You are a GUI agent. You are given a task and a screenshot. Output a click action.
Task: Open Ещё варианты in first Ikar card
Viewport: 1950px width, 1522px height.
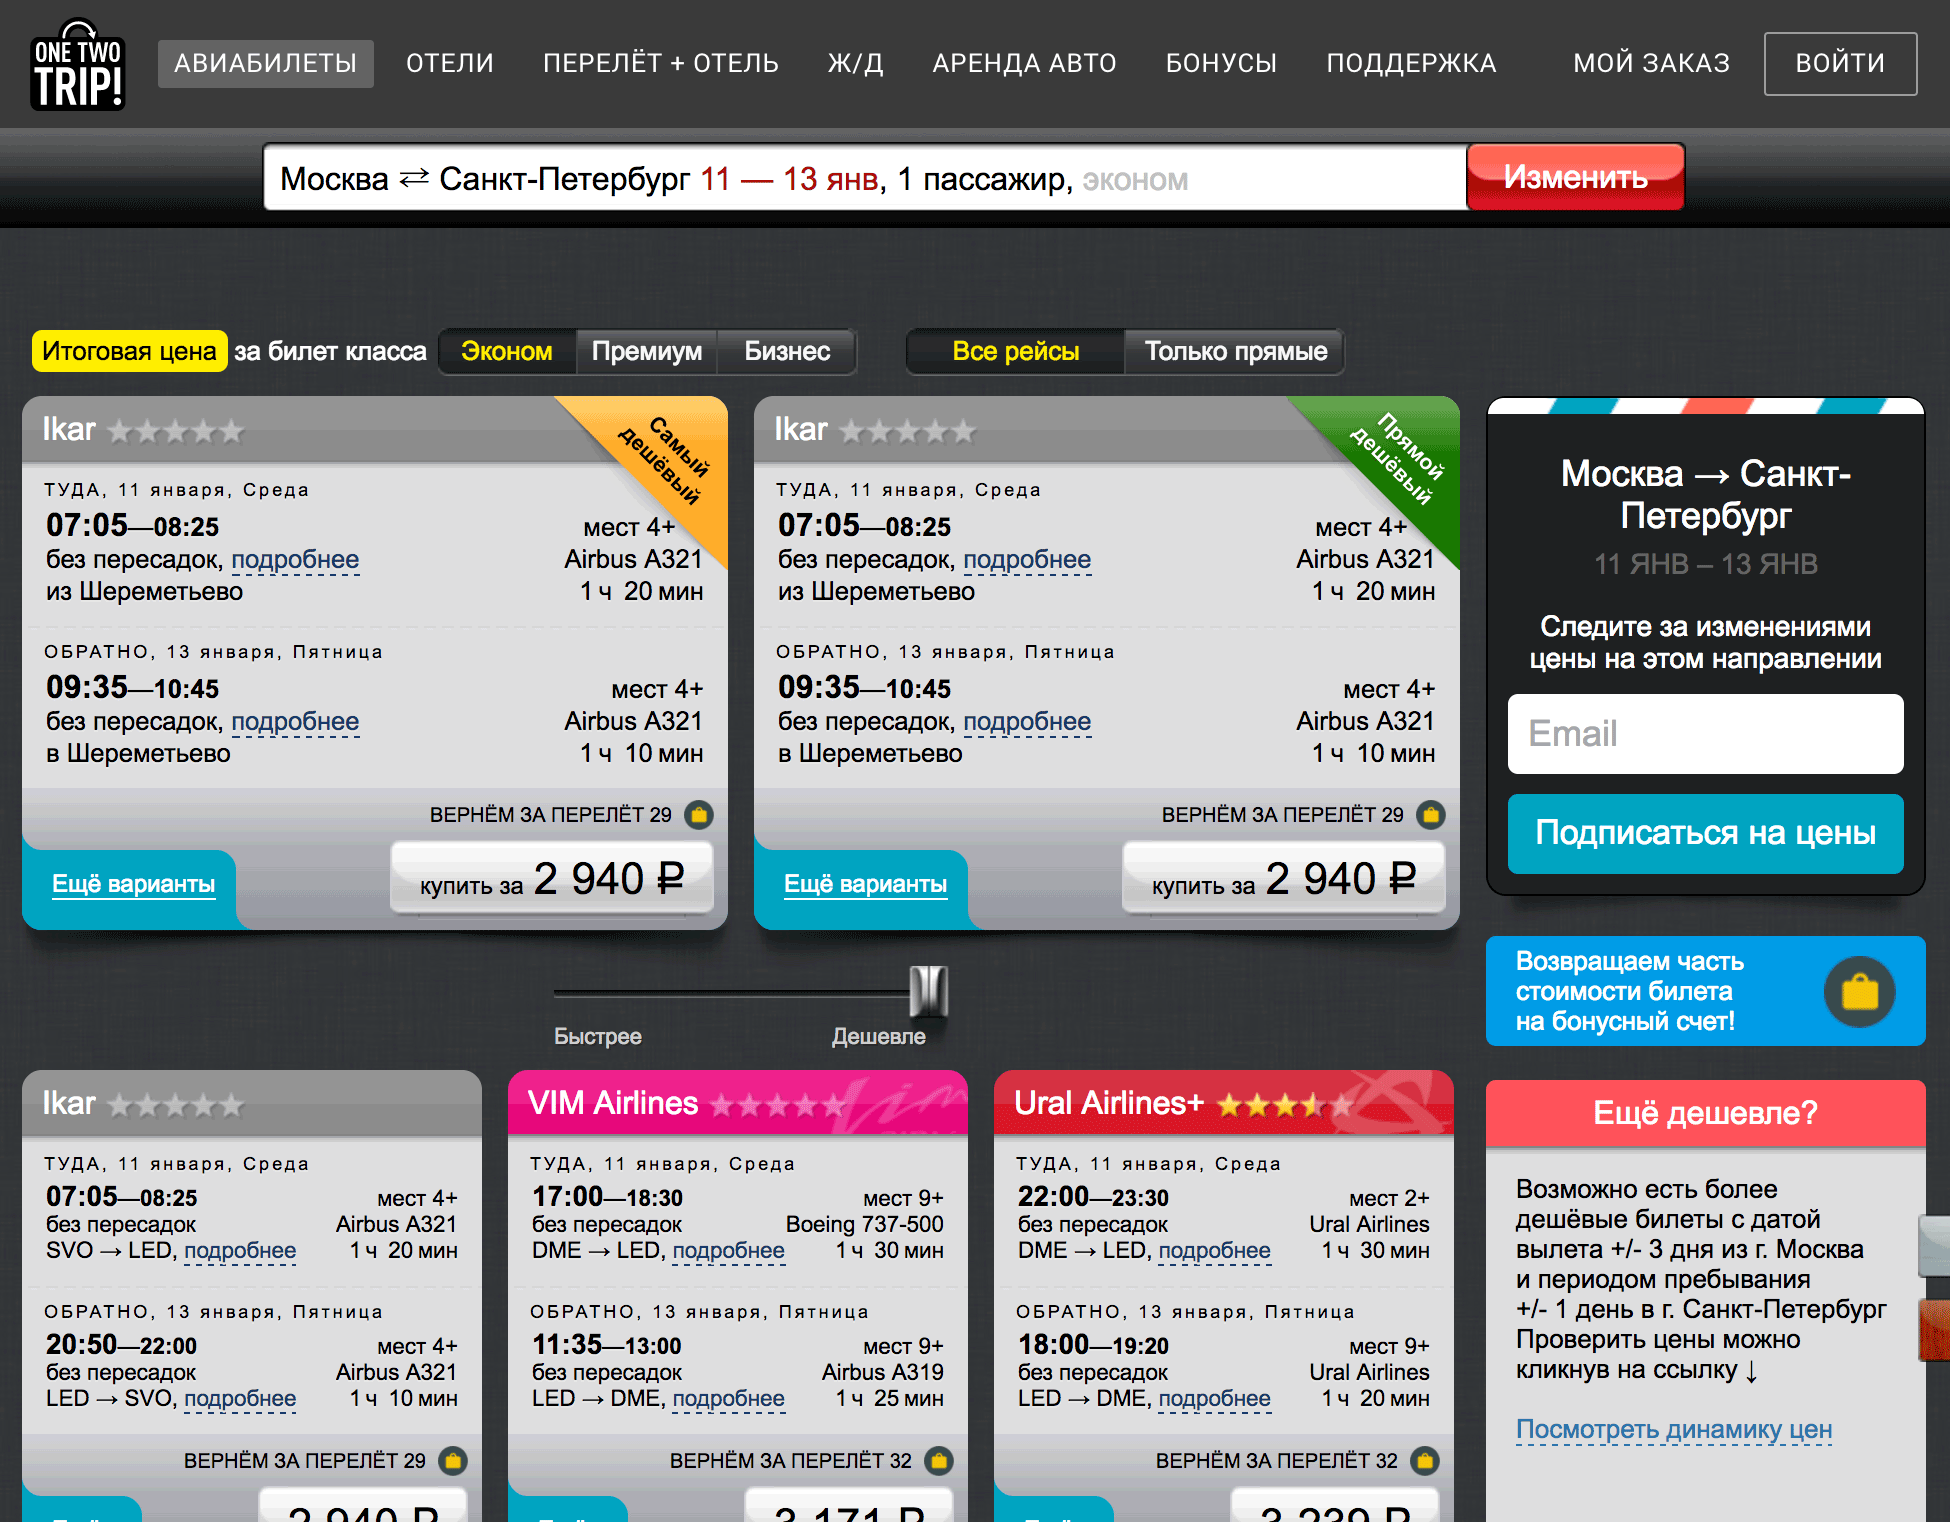pyautogui.click(x=134, y=884)
